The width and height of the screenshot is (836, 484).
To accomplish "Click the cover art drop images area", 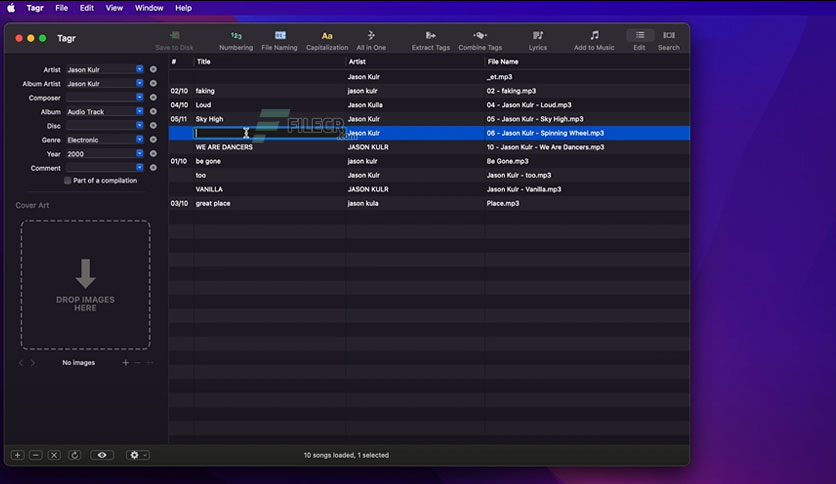I will click(85, 285).
